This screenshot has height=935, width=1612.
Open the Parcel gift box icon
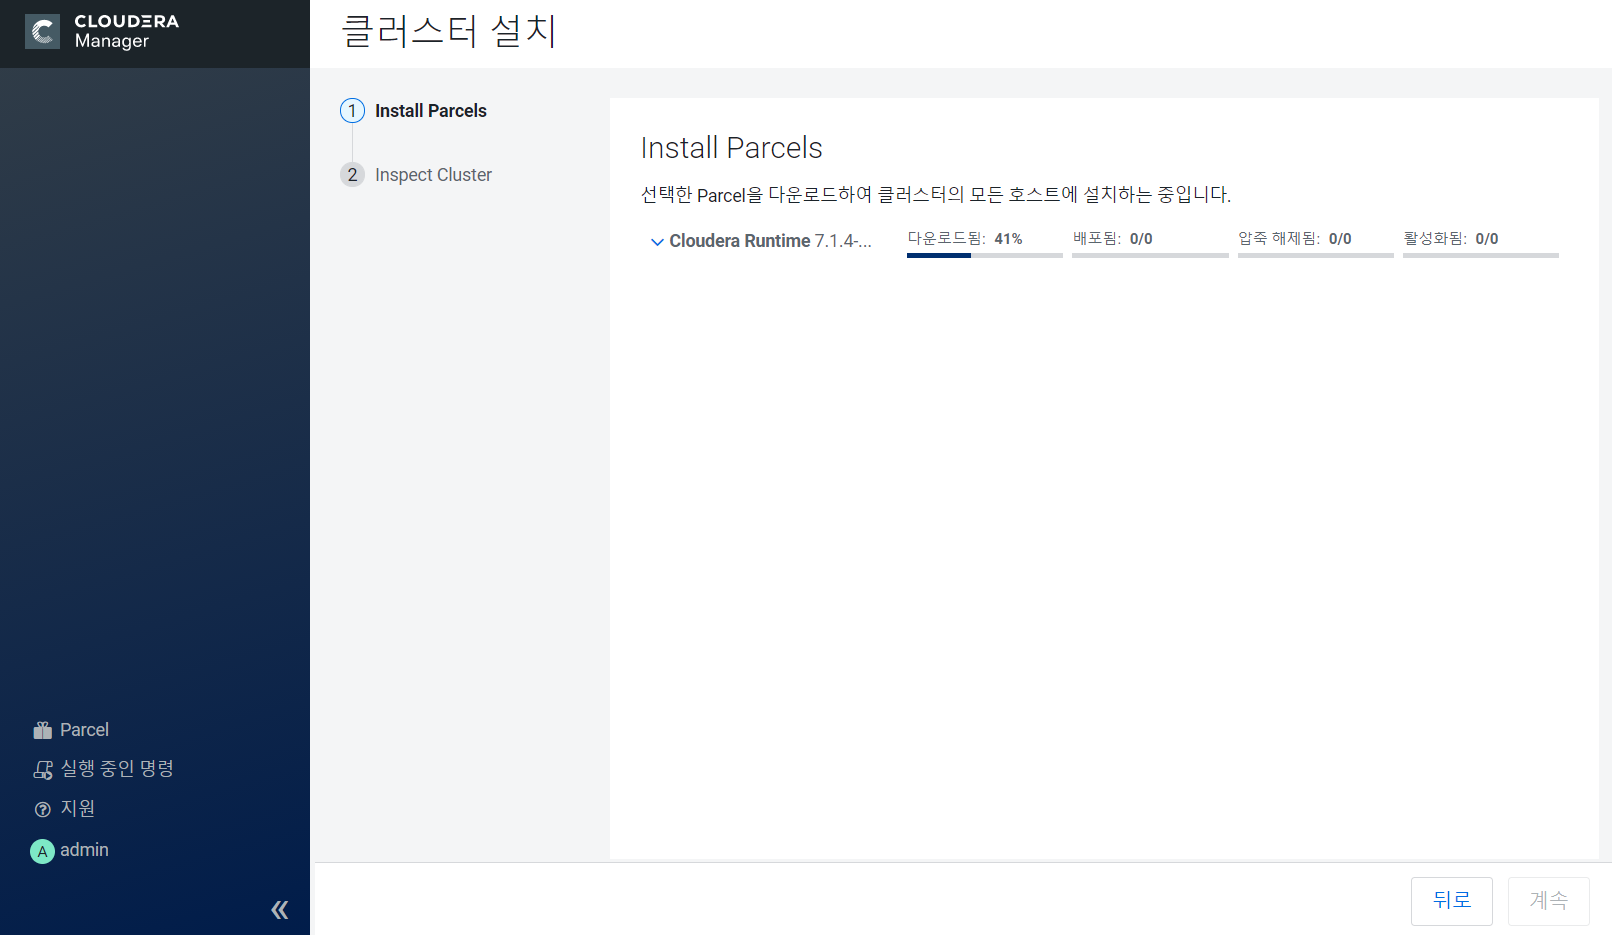click(x=42, y=730)
